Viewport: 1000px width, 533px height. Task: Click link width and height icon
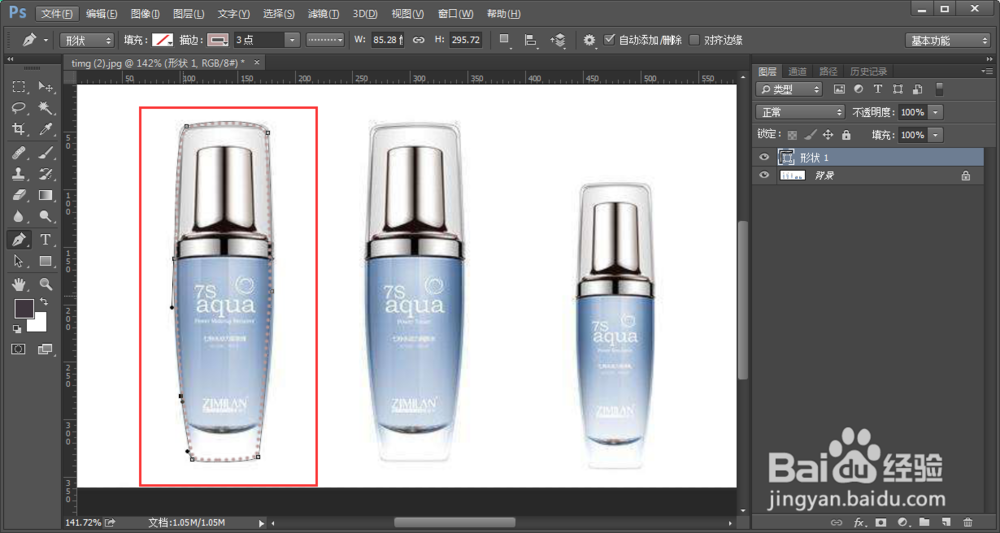pyautogui.click(x=418, y=40)
